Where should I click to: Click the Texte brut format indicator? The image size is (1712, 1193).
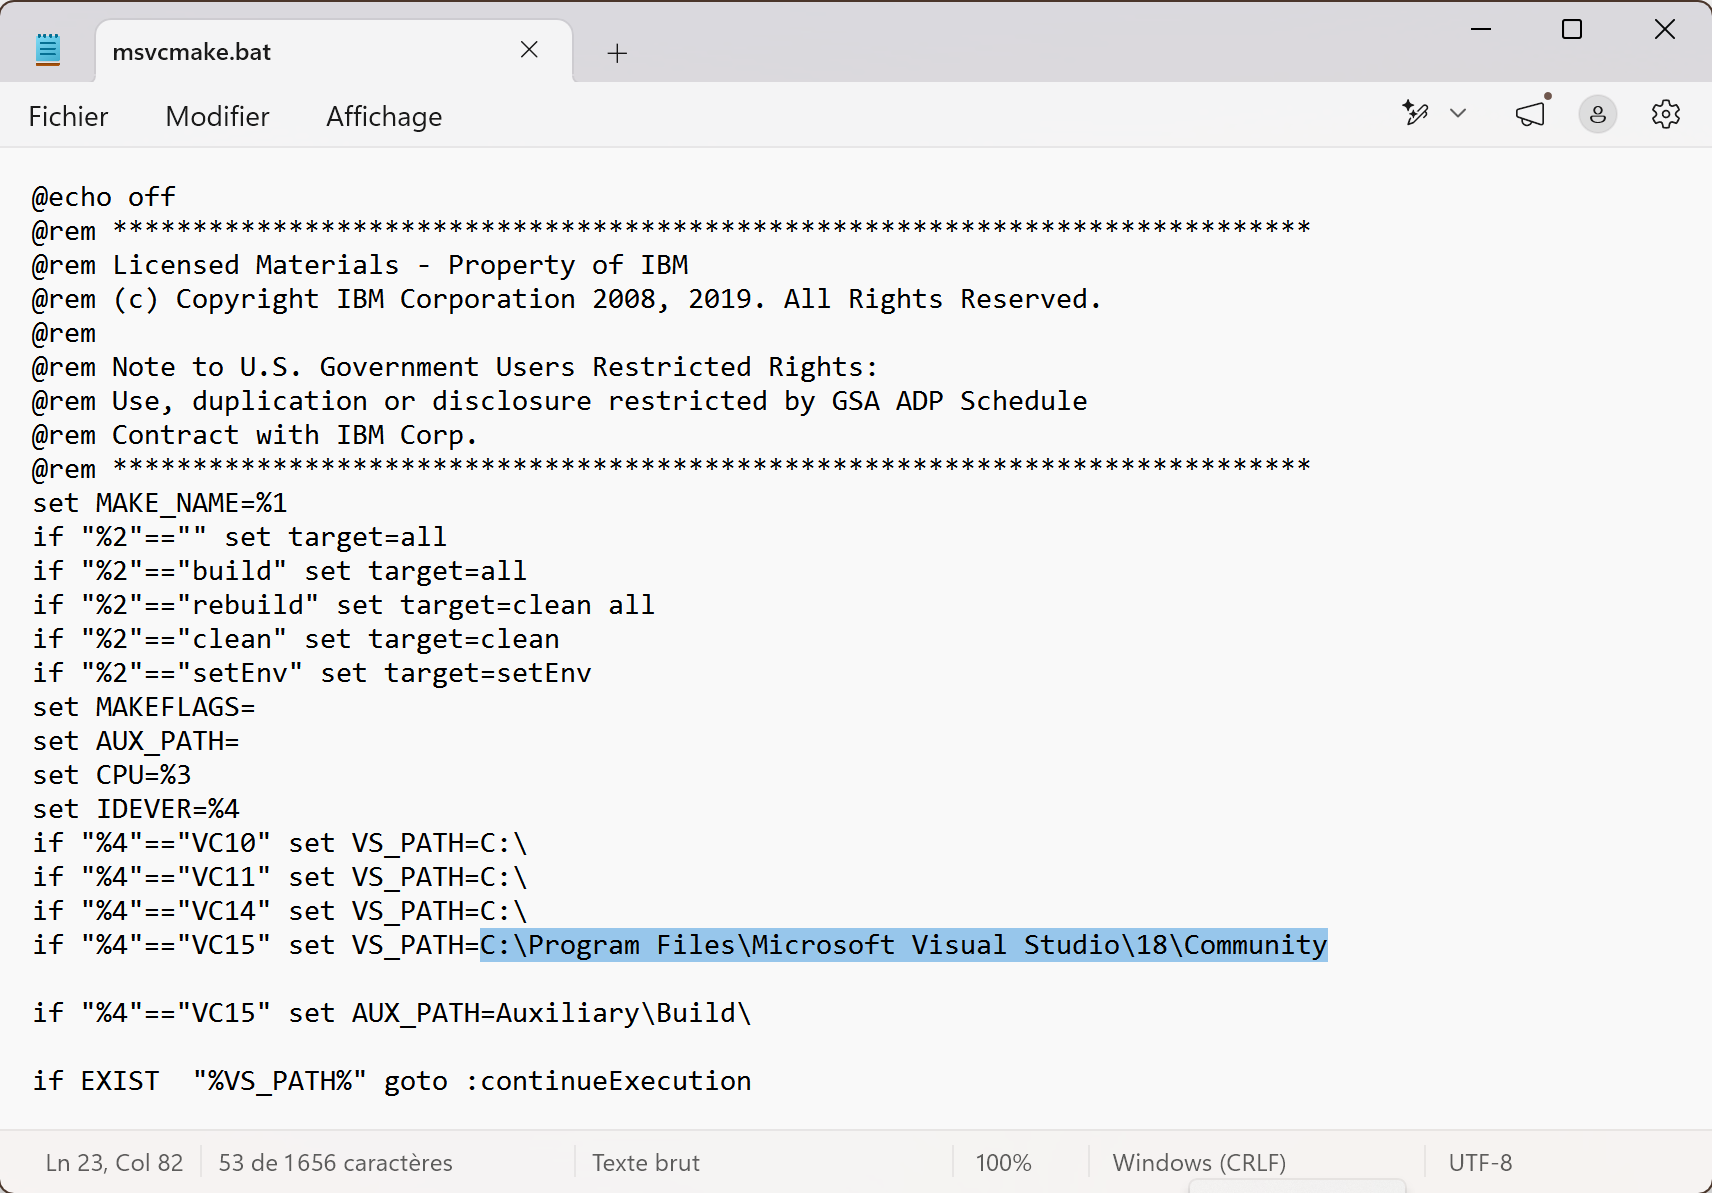(646, 1162)
